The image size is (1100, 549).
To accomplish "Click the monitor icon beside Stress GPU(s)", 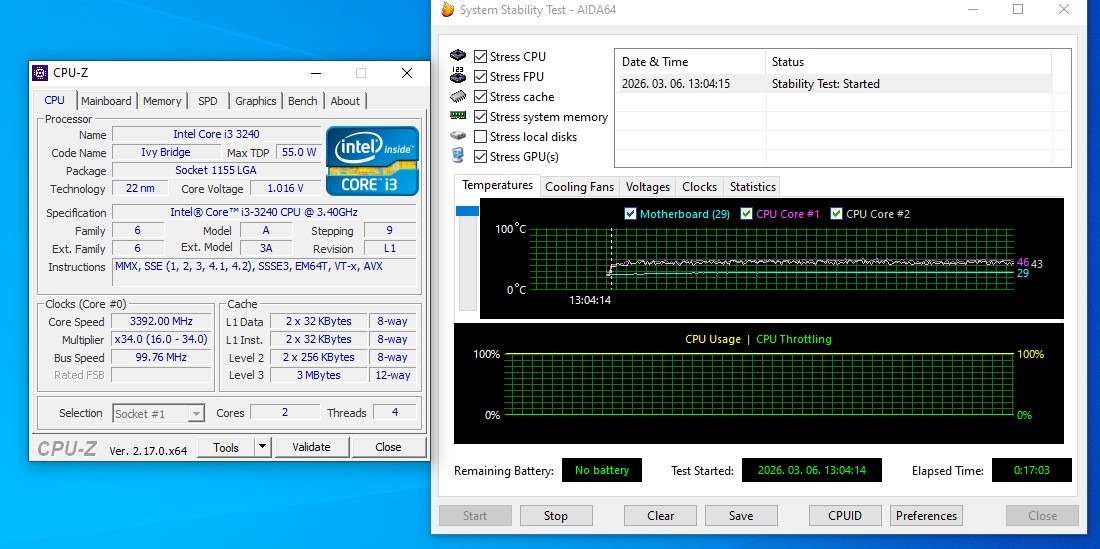I will click(x=458, y=156).
